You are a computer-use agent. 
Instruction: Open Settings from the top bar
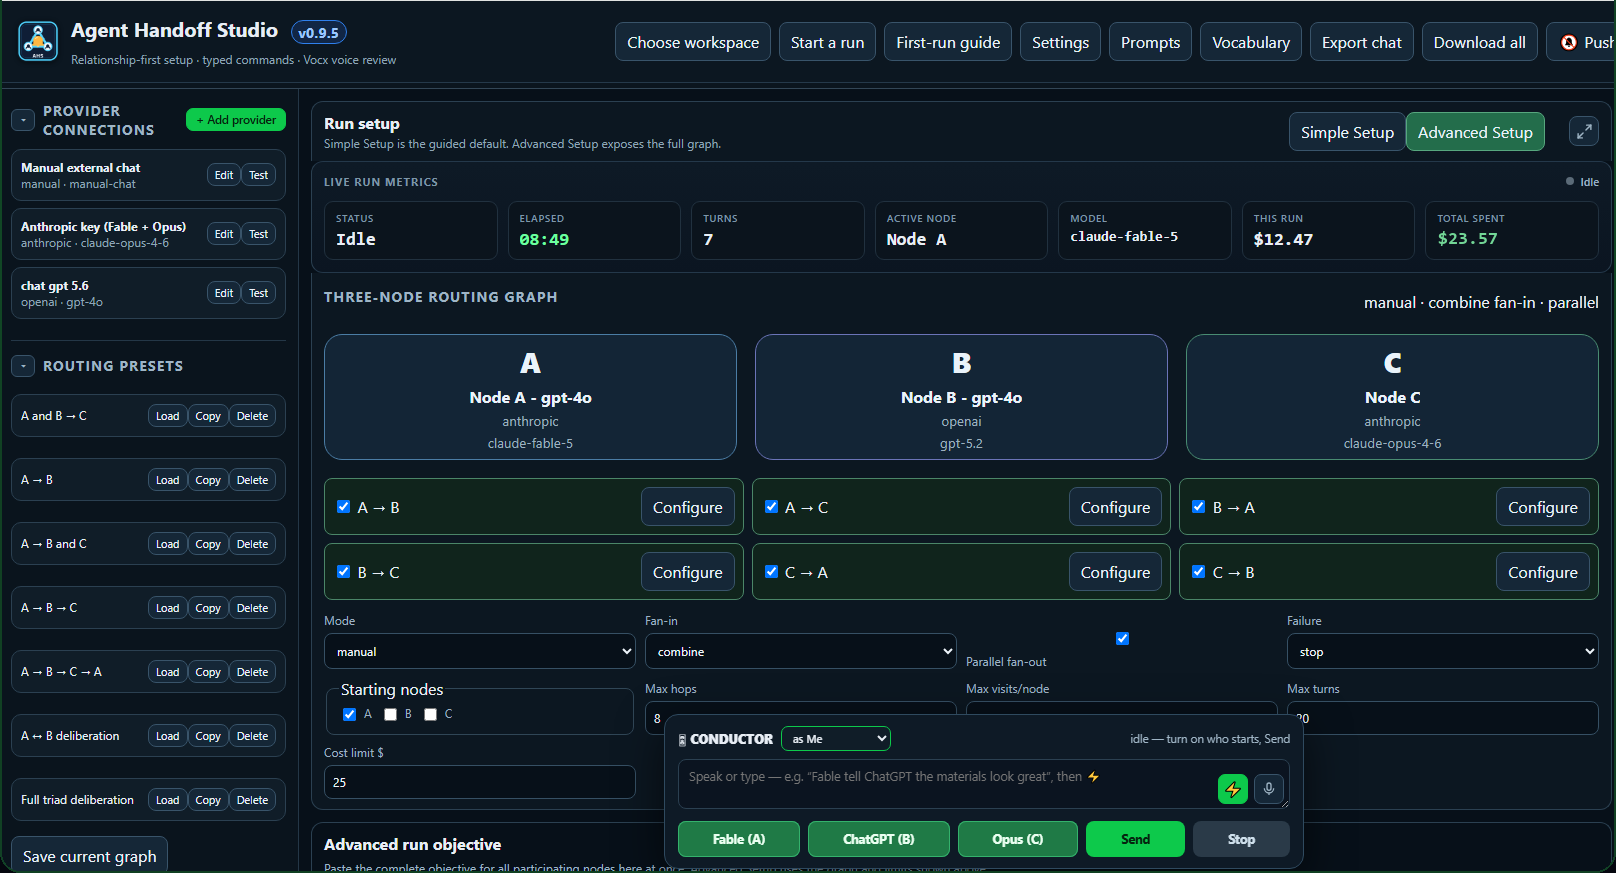[1060, 42]
